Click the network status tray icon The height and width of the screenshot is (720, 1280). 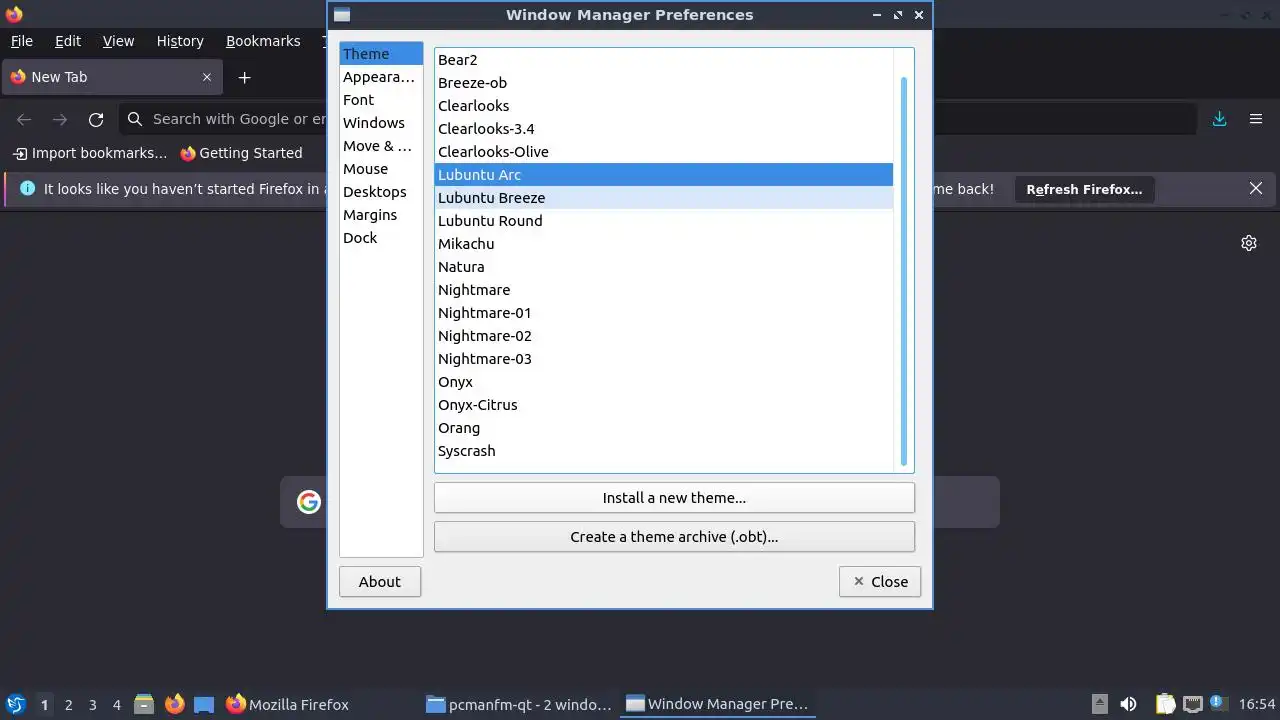click(1192, 704)
